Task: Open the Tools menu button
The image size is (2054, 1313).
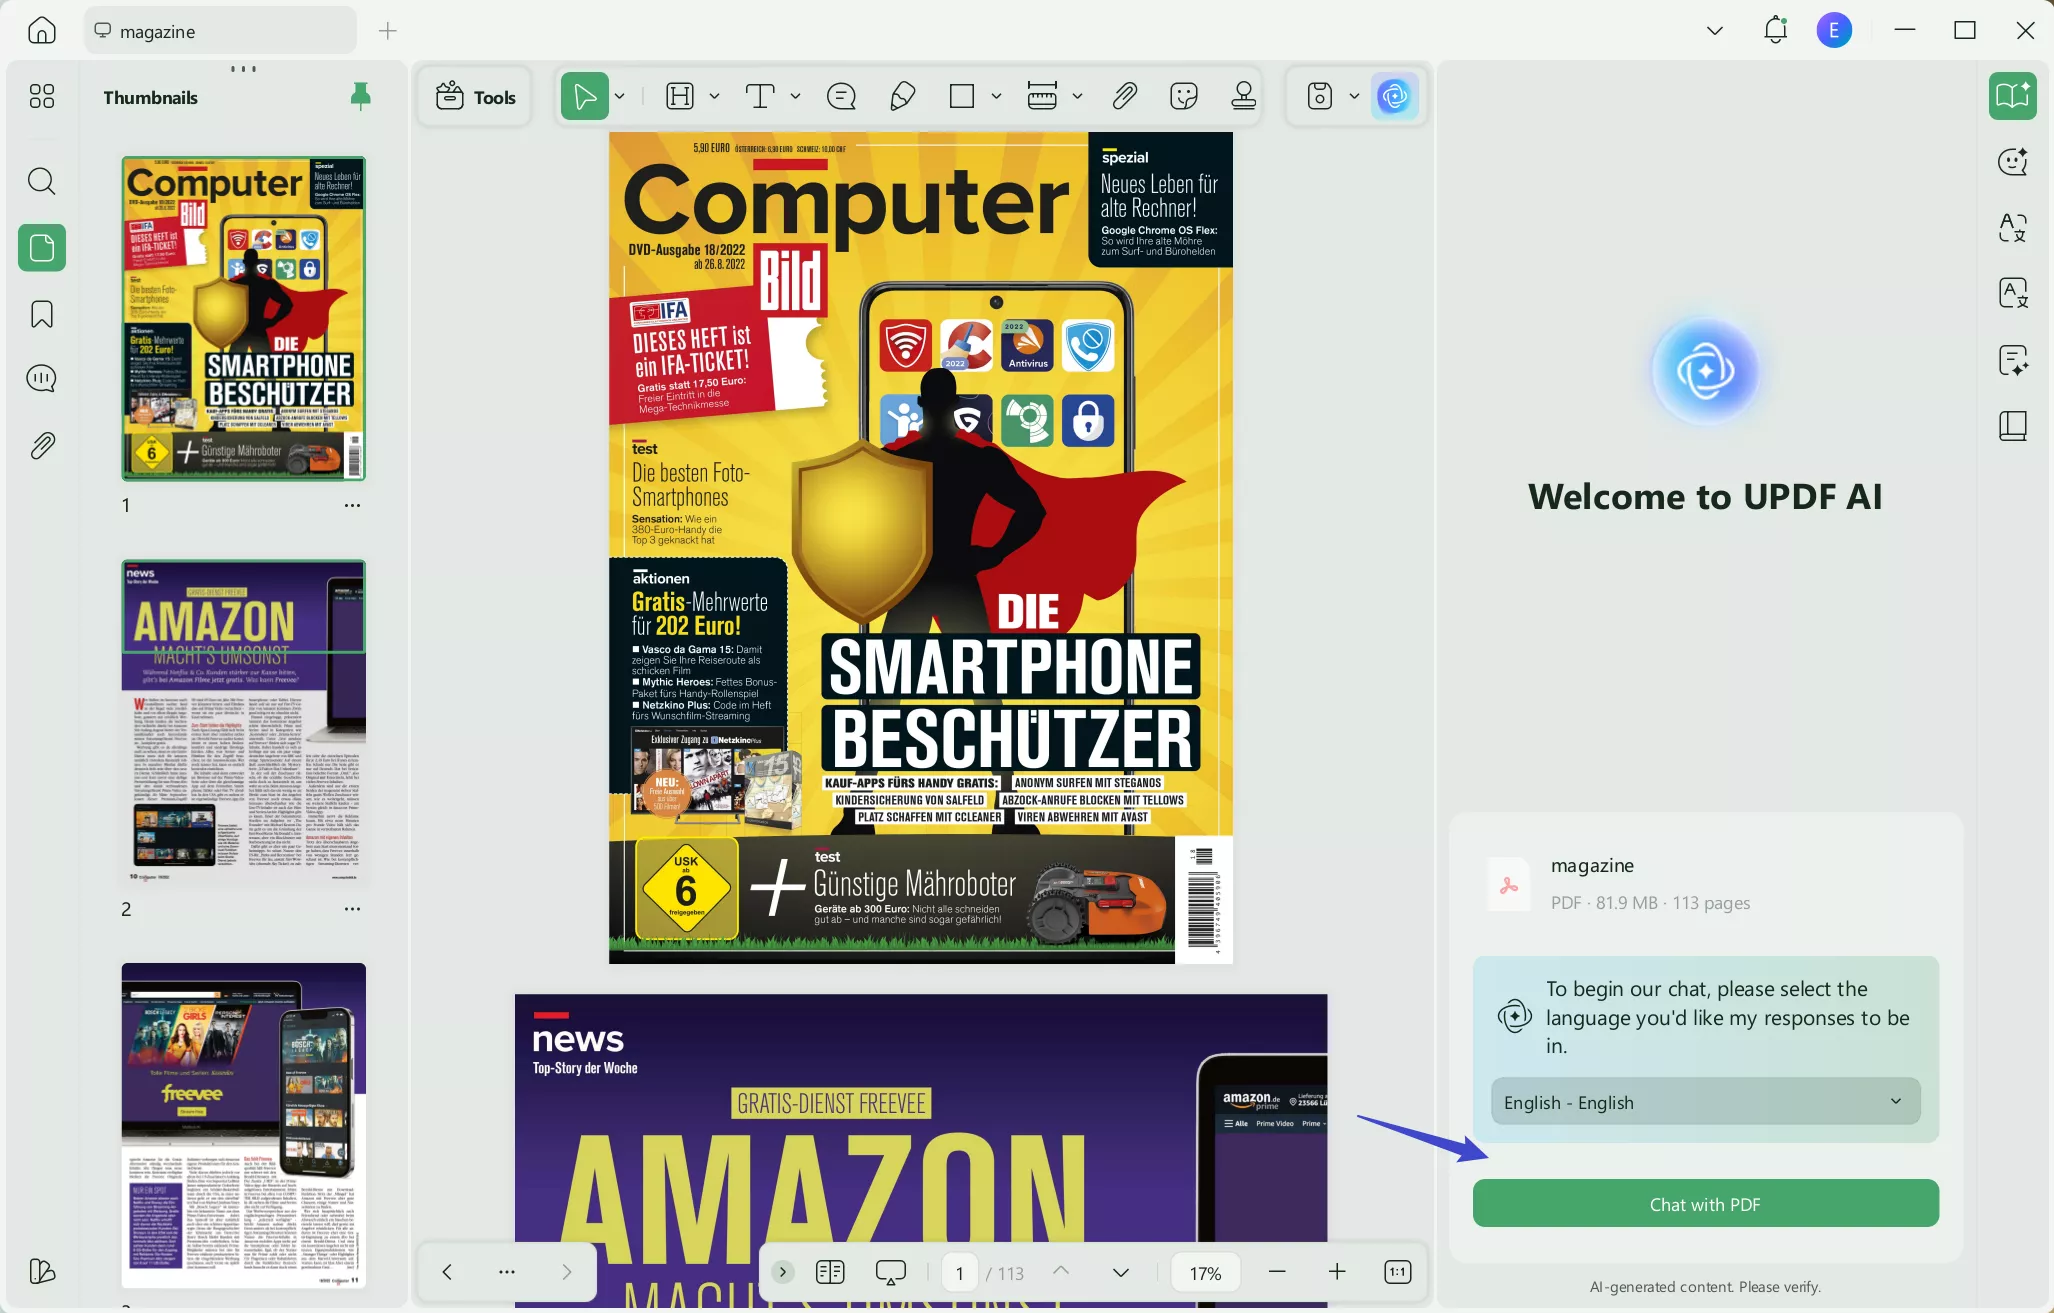Action: point(476,97)
